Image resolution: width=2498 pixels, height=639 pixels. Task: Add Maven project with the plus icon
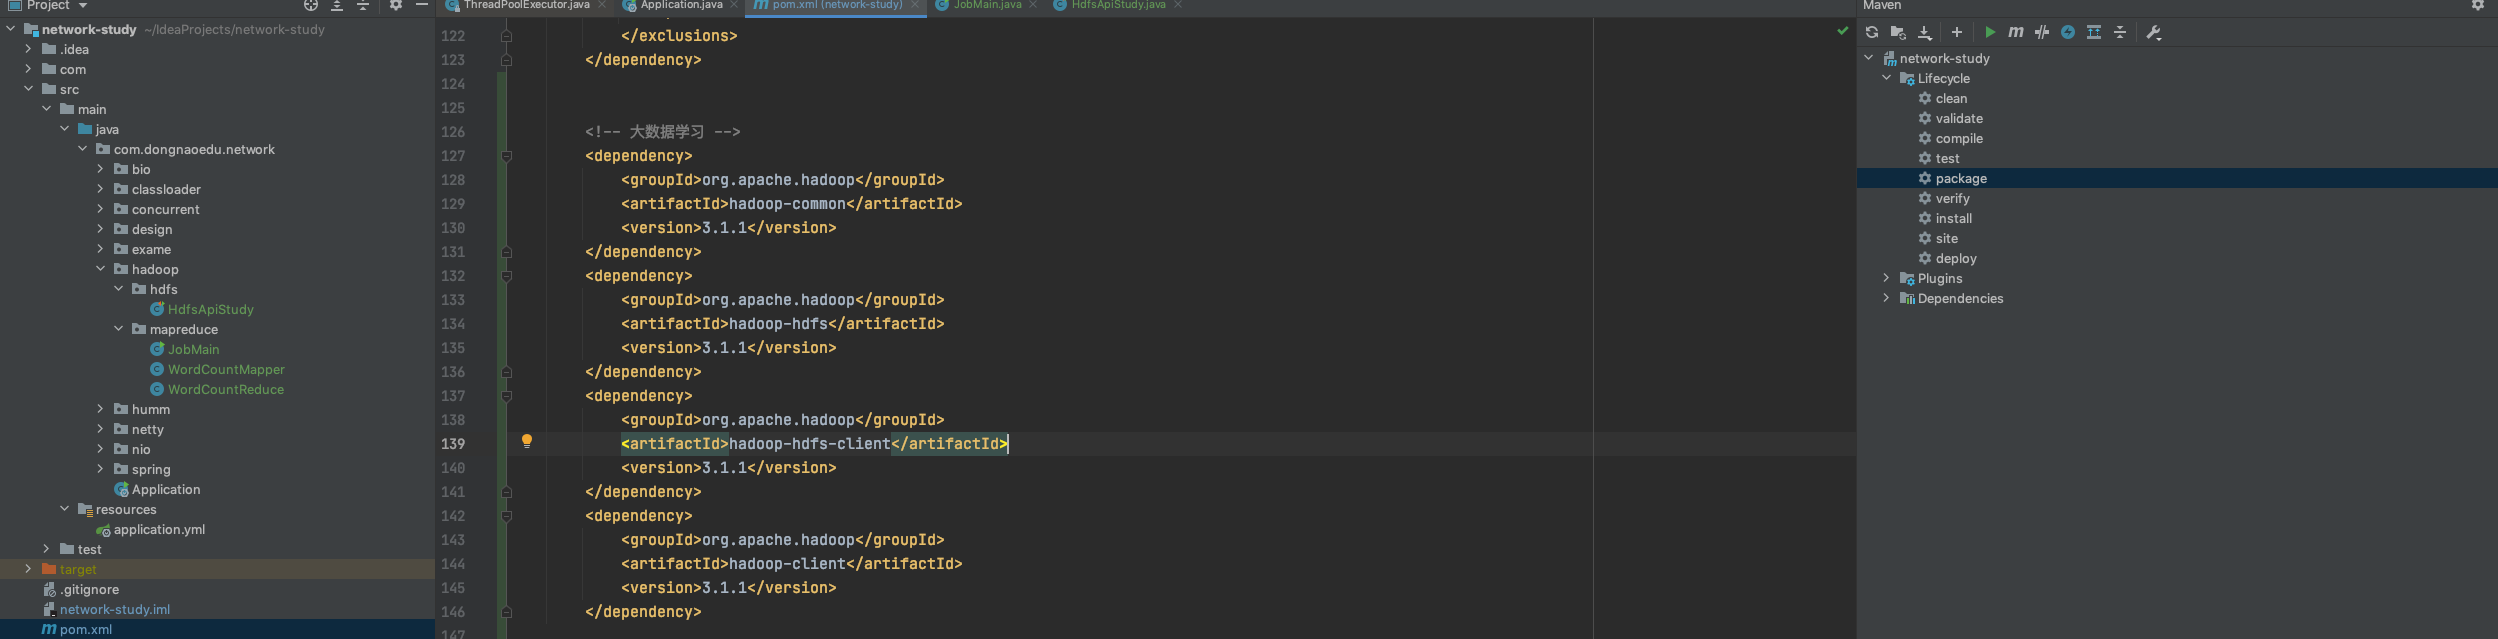1957,32
